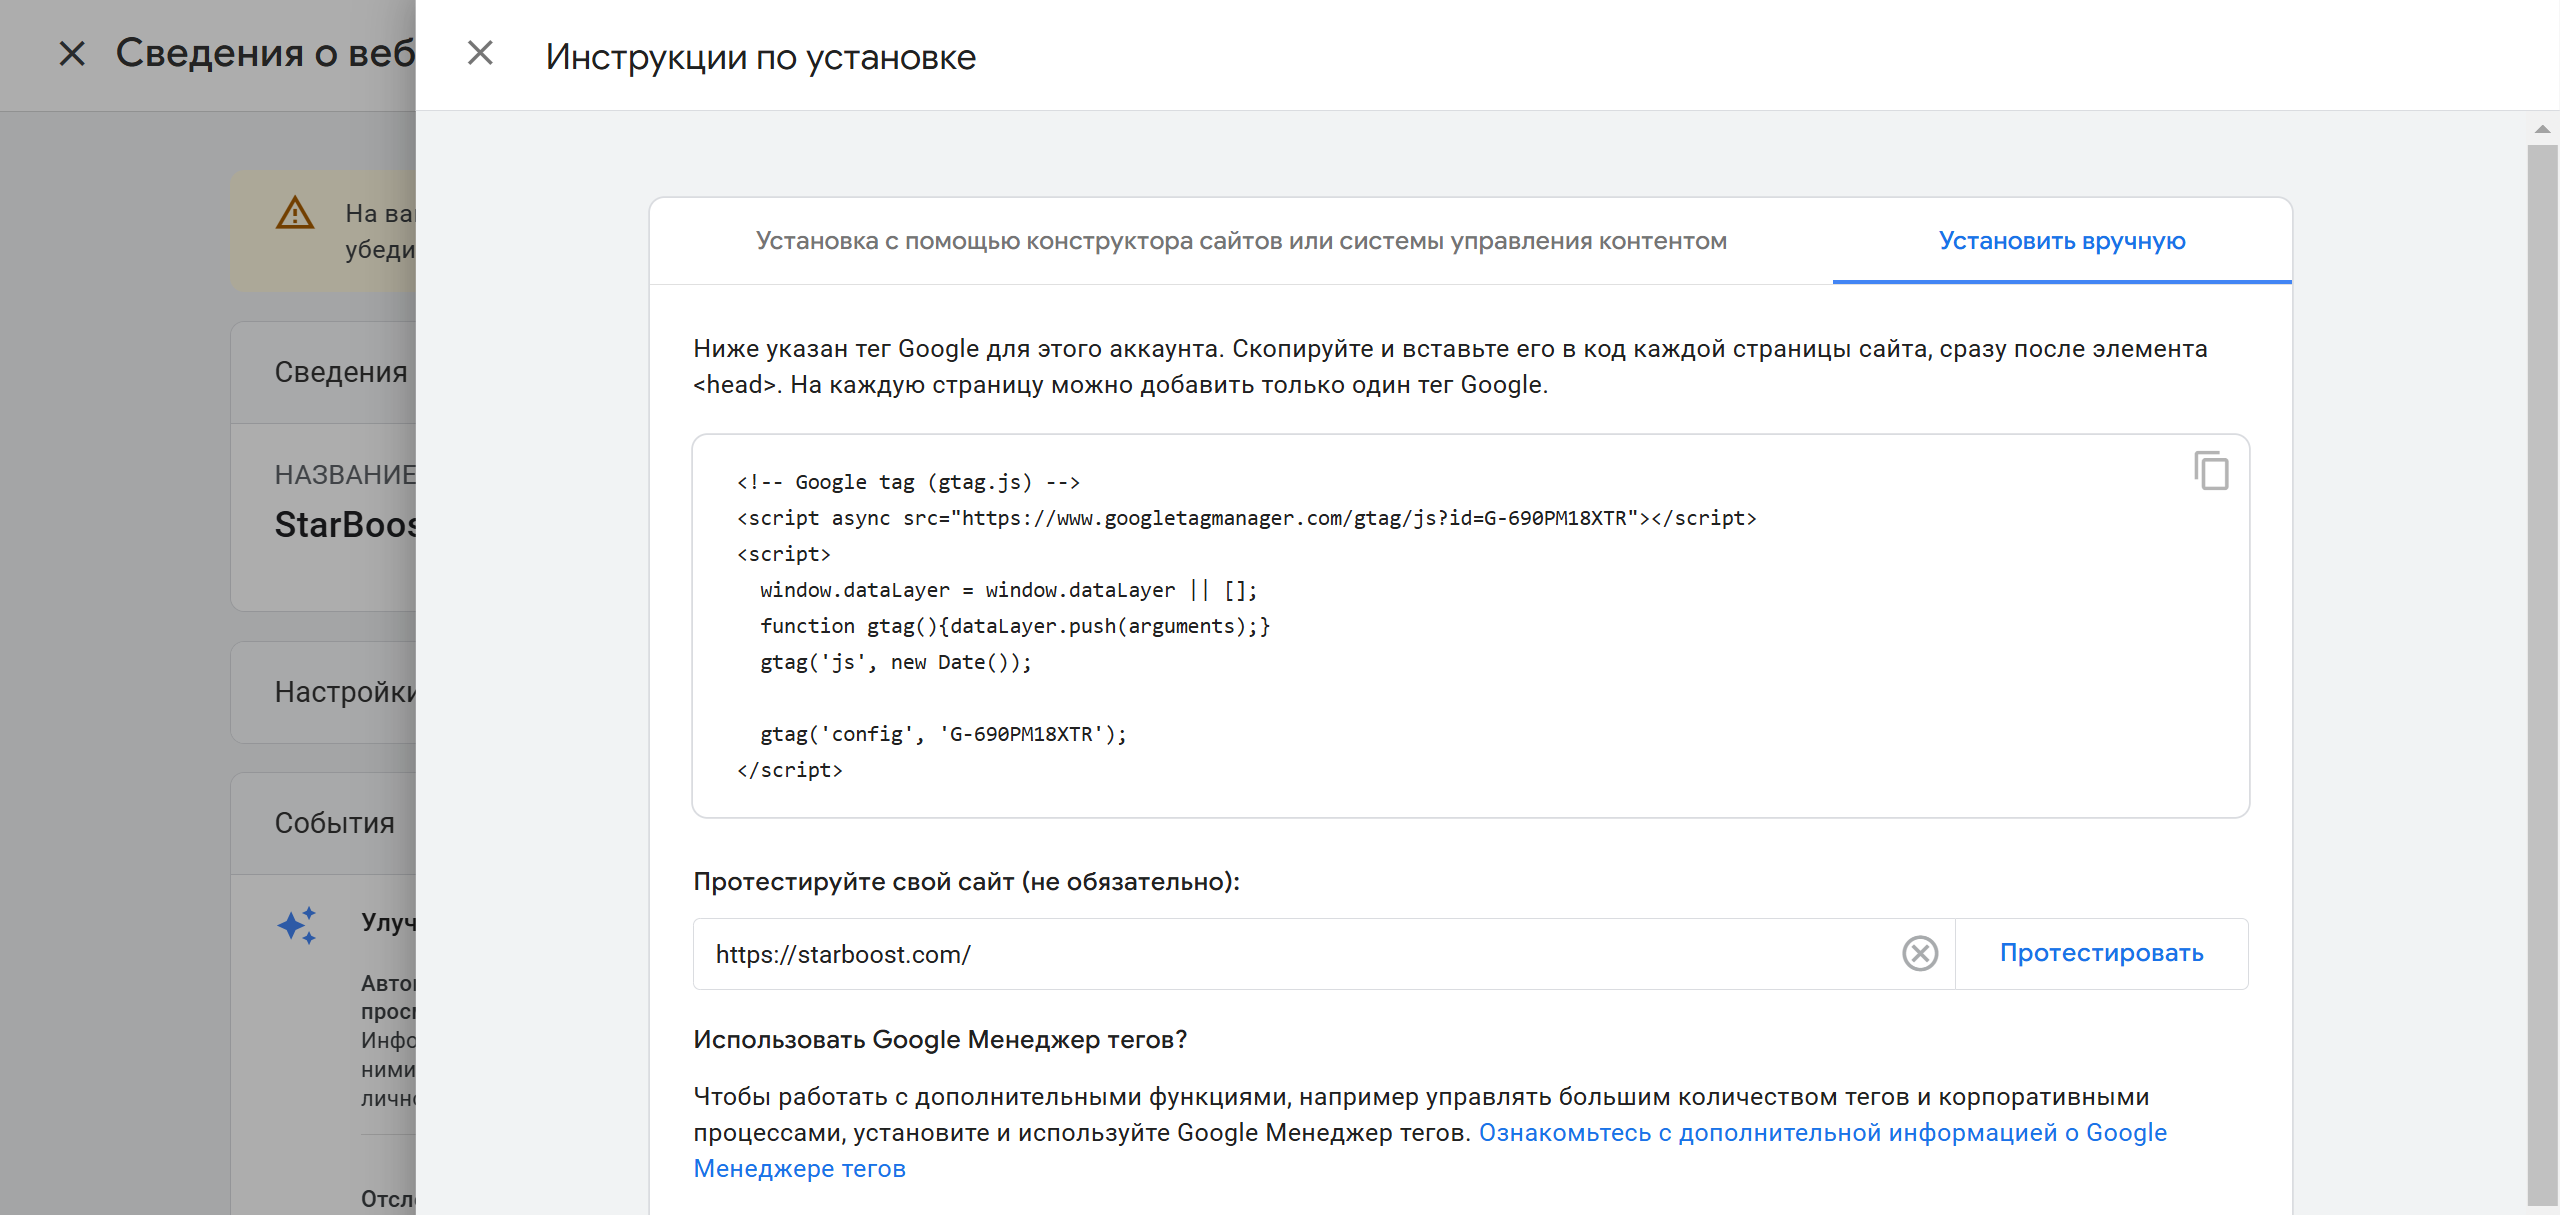Viewport: 2560px width, 1215px height.
Task: Expand the "Настройки" section behind the panel
Action: click(x=345, y=692)
